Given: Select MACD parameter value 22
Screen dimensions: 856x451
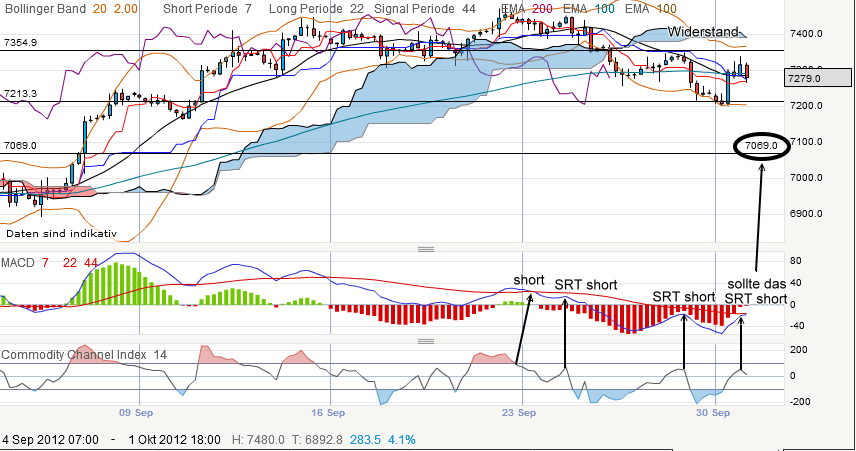Looking at the screenshot, I should 70,263.
